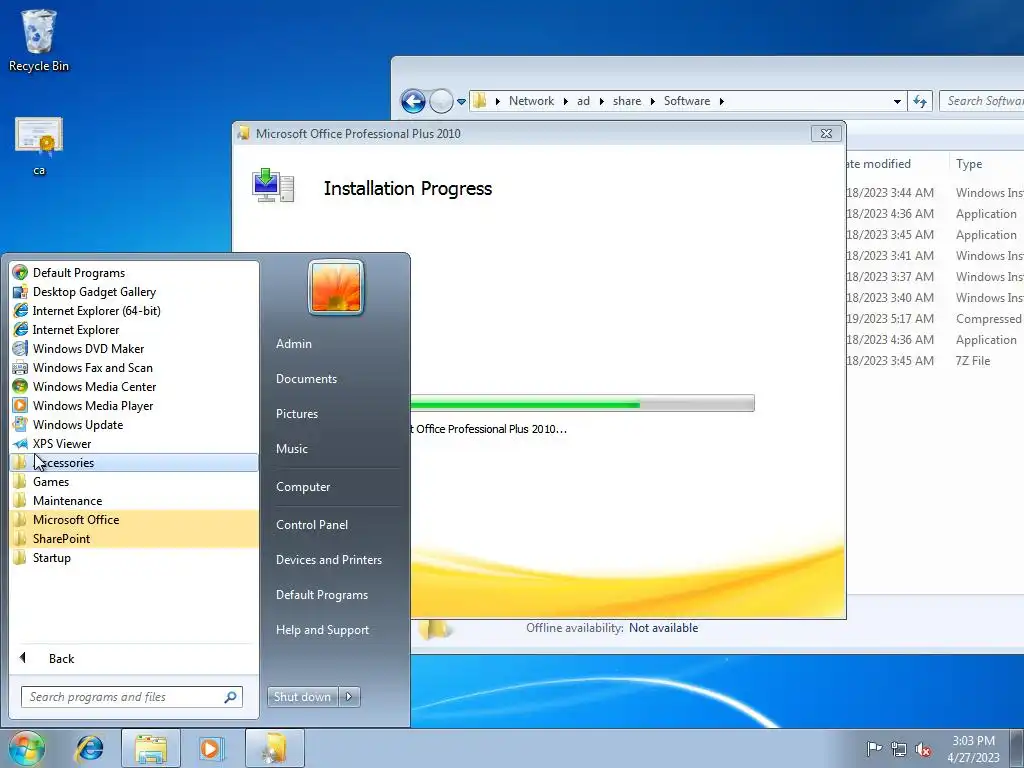The image size is (1024, 768).
Task: Open the Explorer address bar history dropdown
Action: [897, 101]
